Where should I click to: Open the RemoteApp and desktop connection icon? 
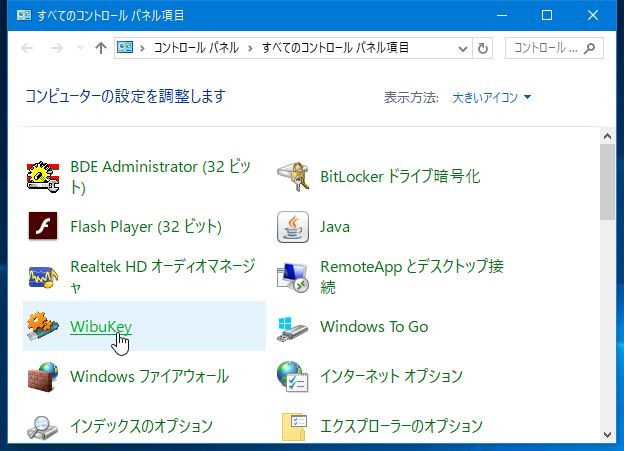tap(293, 277)
